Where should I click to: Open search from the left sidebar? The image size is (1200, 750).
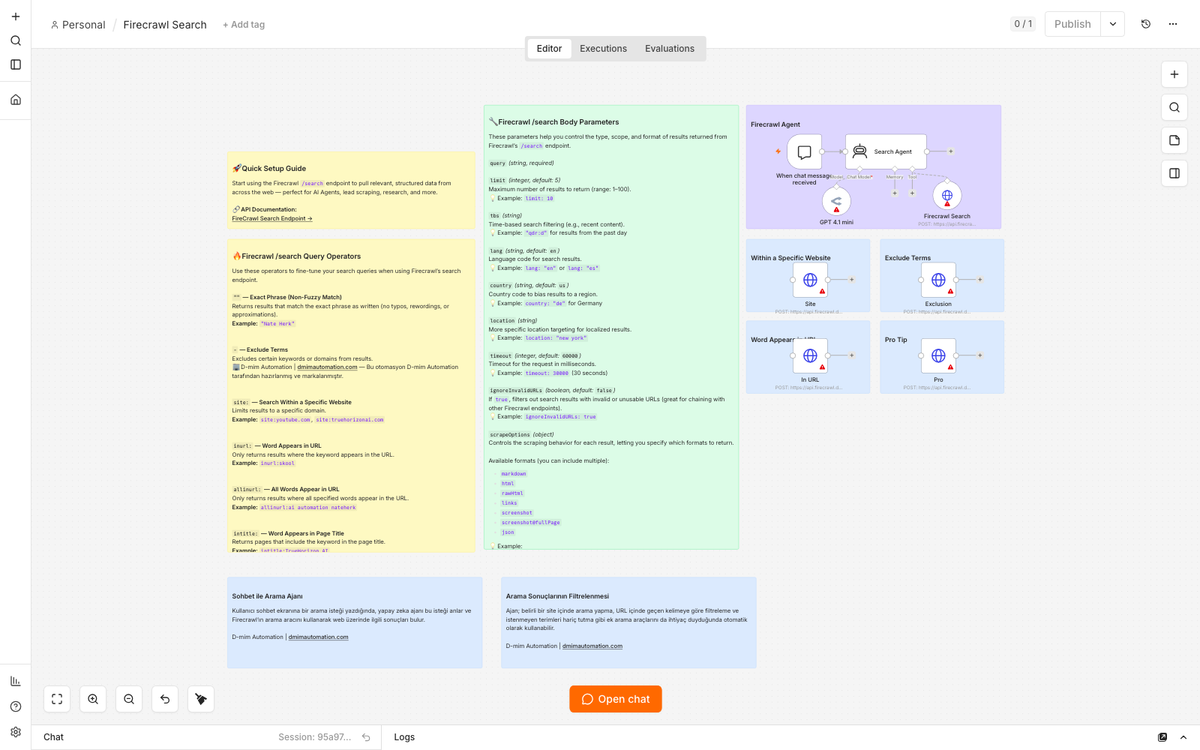click(15, 41)
